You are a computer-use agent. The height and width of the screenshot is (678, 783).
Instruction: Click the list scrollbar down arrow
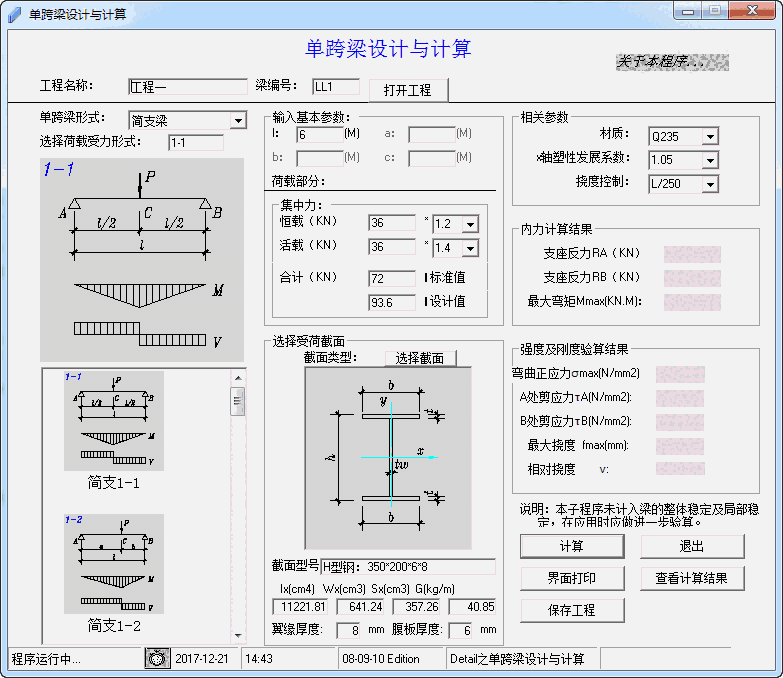[x=238, y=636]
